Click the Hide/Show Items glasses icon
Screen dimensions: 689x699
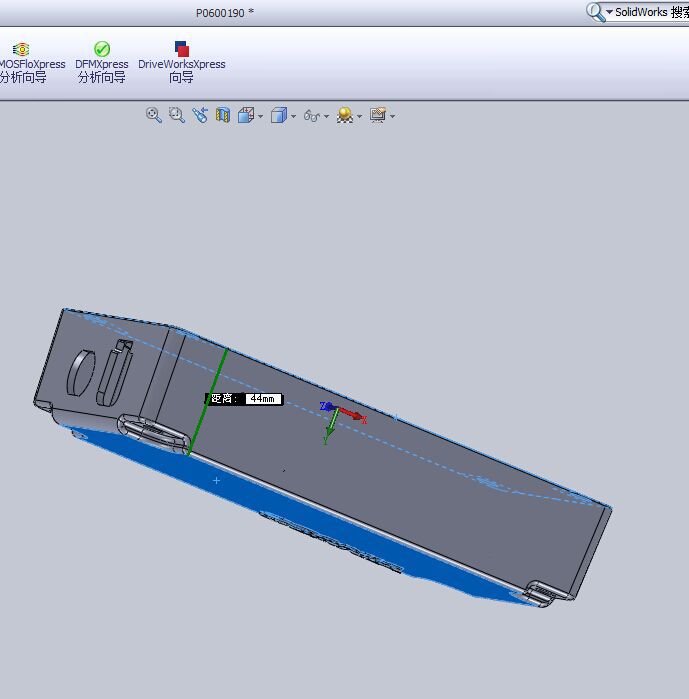pos(311,116)
